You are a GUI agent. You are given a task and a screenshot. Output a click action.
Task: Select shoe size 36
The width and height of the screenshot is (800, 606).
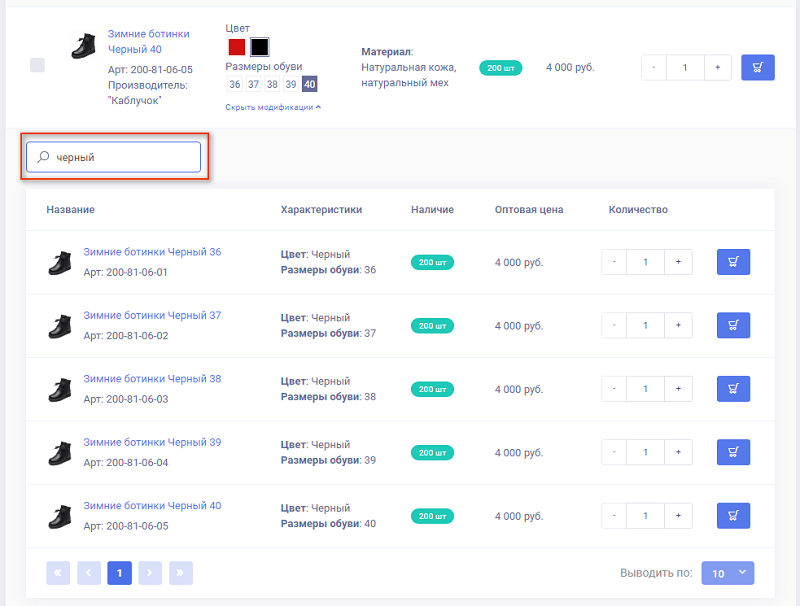click(235, 84)
